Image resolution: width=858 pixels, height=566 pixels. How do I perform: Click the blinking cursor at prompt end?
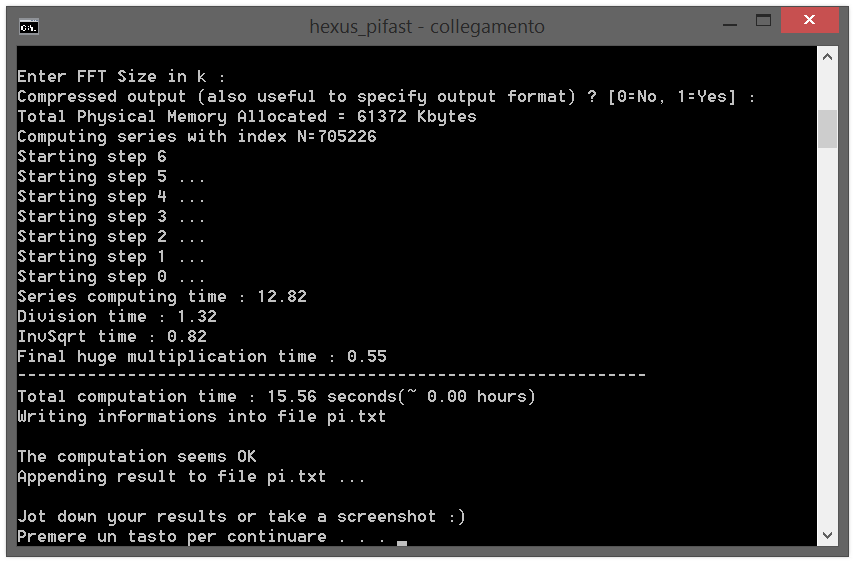(402, 543)
